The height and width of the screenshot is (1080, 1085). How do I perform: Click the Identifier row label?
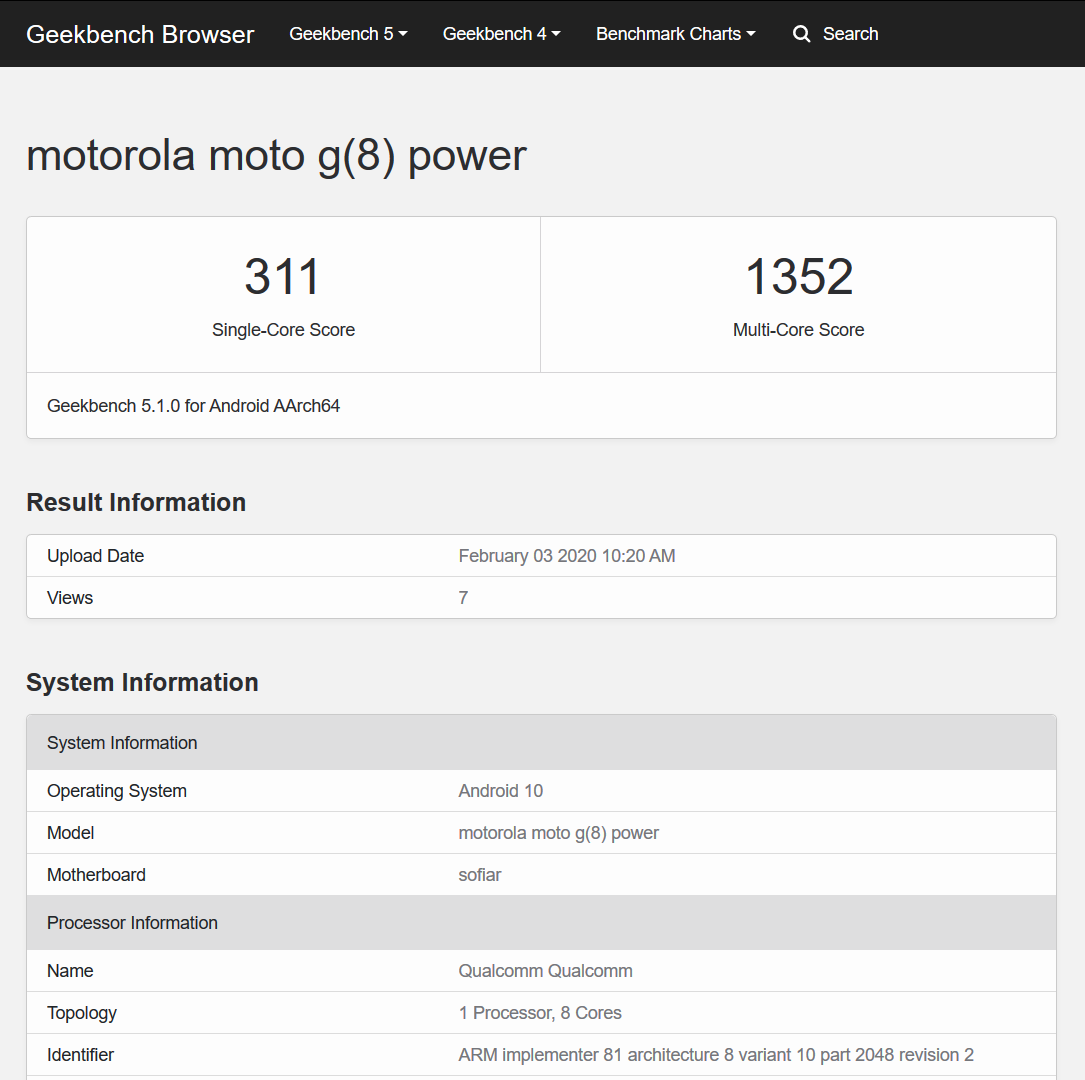(x=80, y=1055)
